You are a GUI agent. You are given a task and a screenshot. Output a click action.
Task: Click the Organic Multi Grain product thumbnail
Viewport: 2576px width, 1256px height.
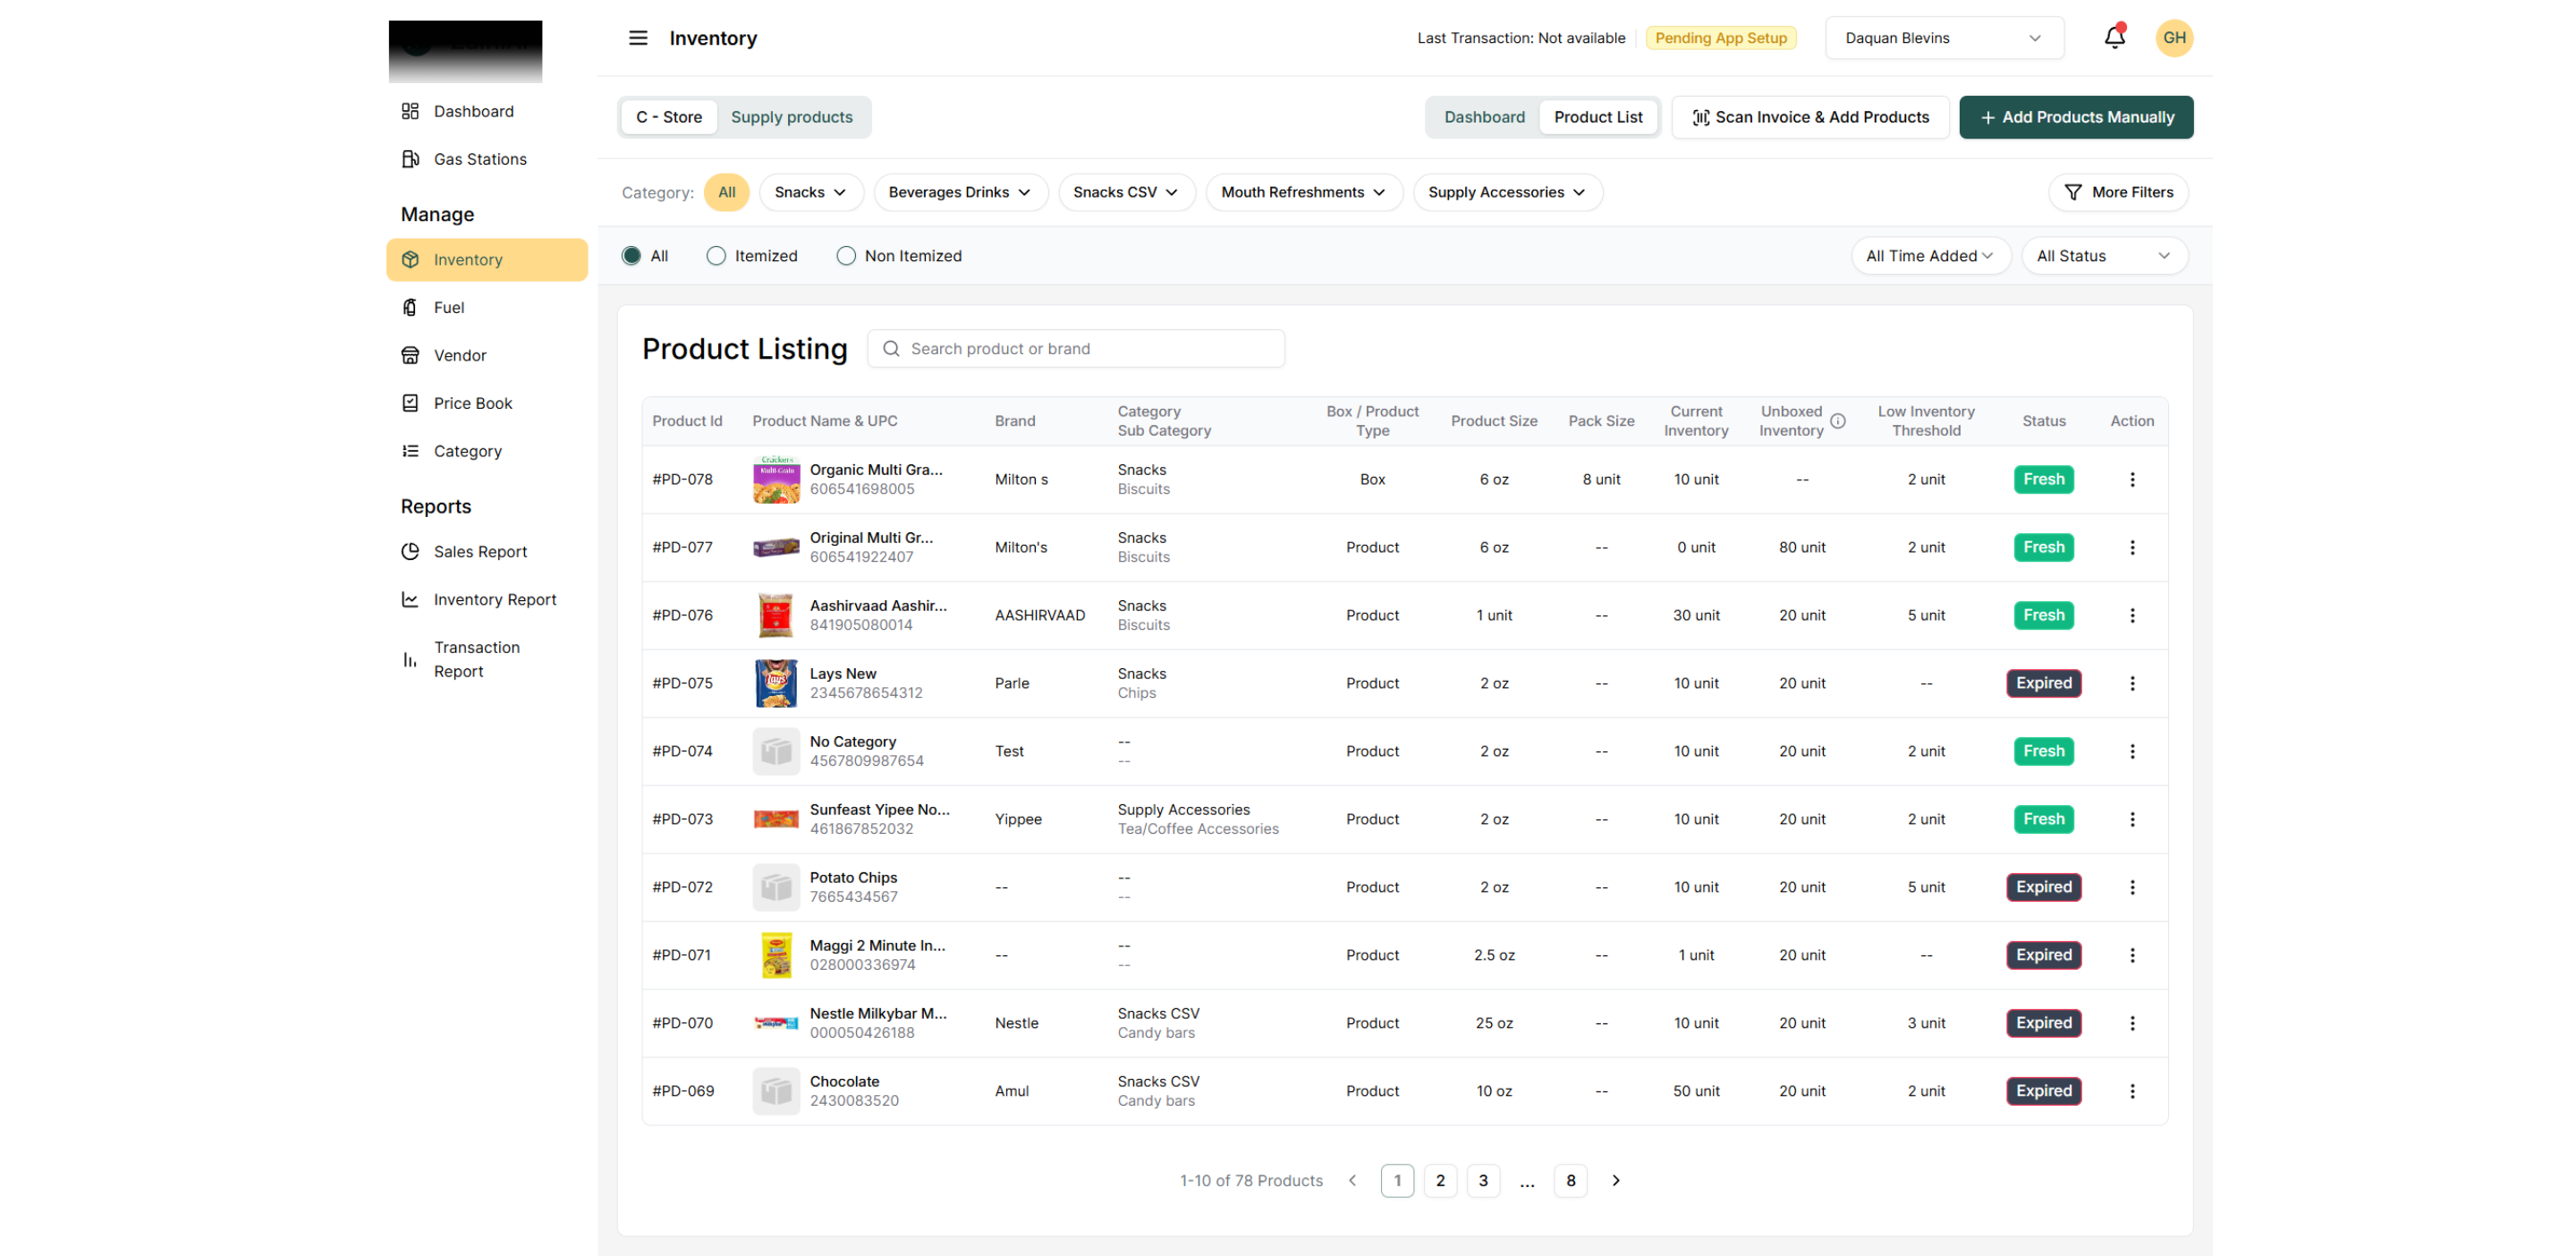(x=776, y=479)
